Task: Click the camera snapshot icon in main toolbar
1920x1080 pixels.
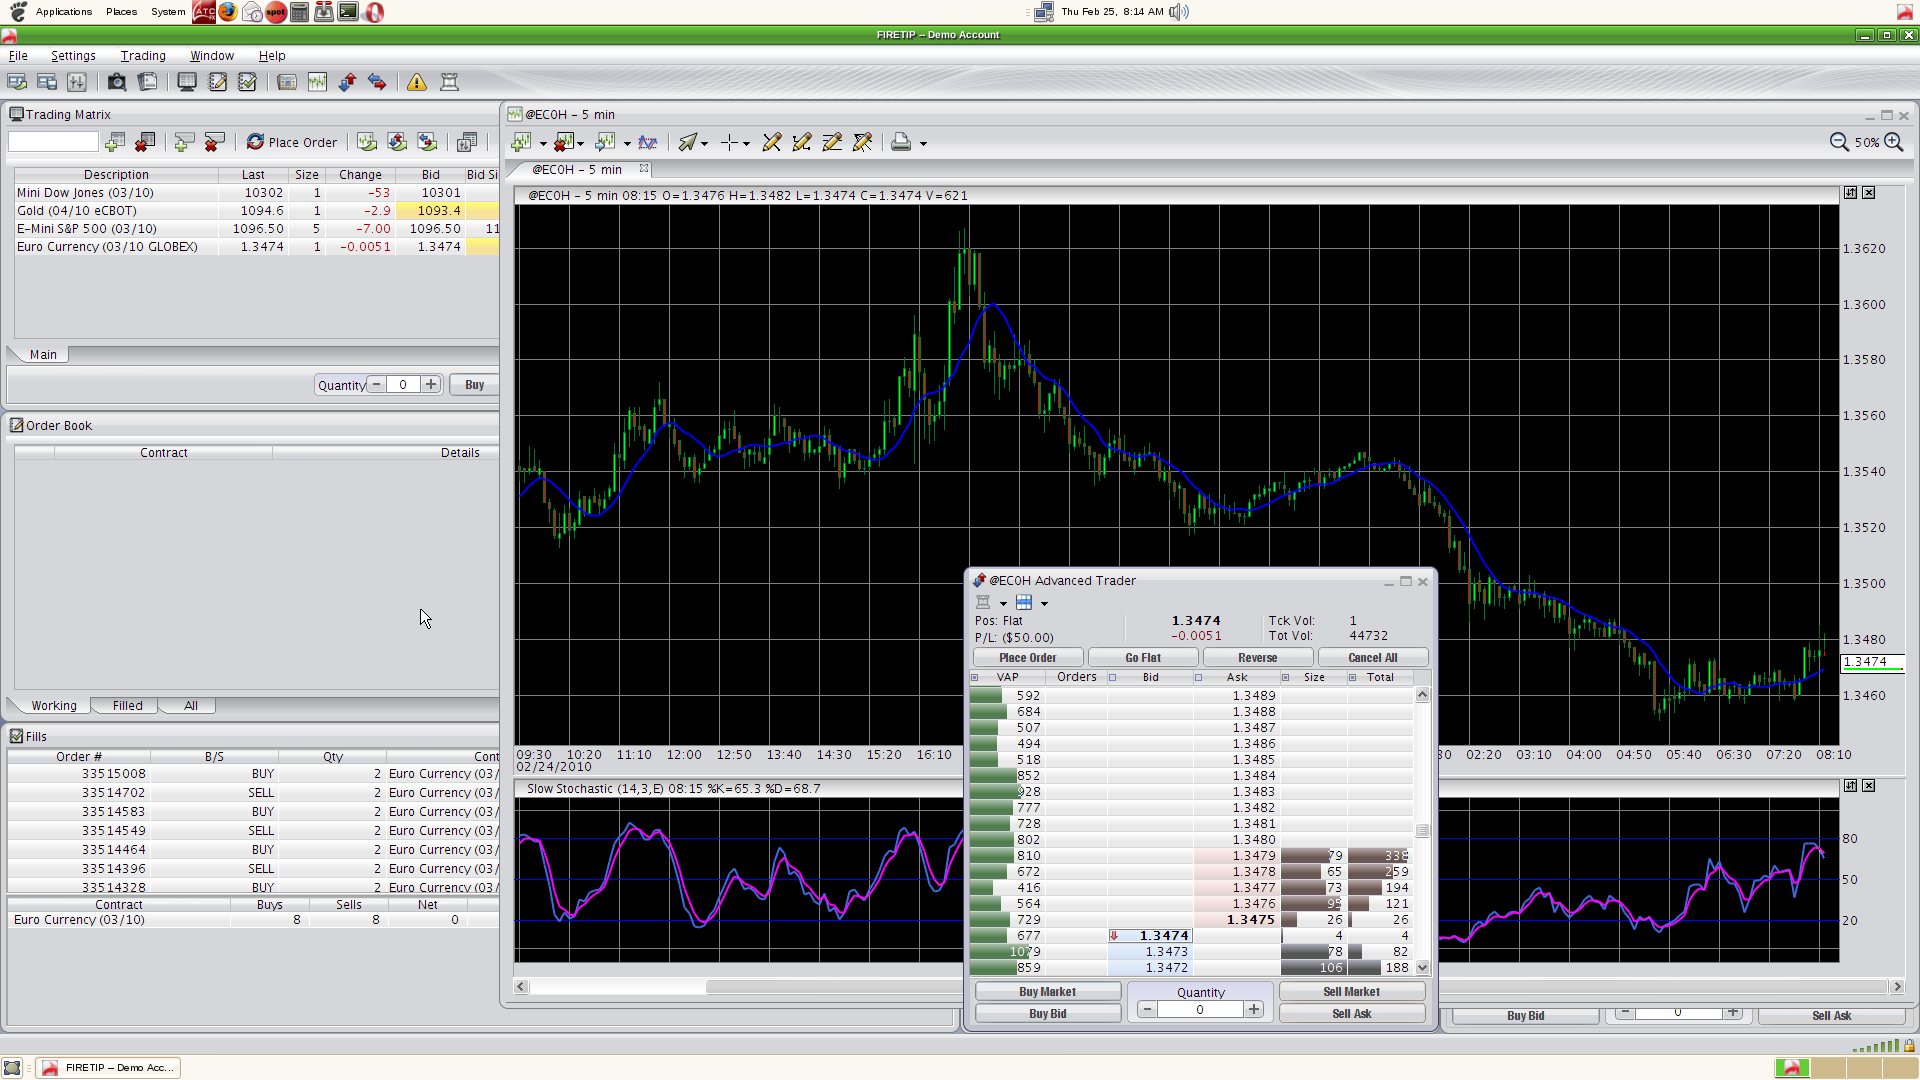Action: click(x=117, y=82)
